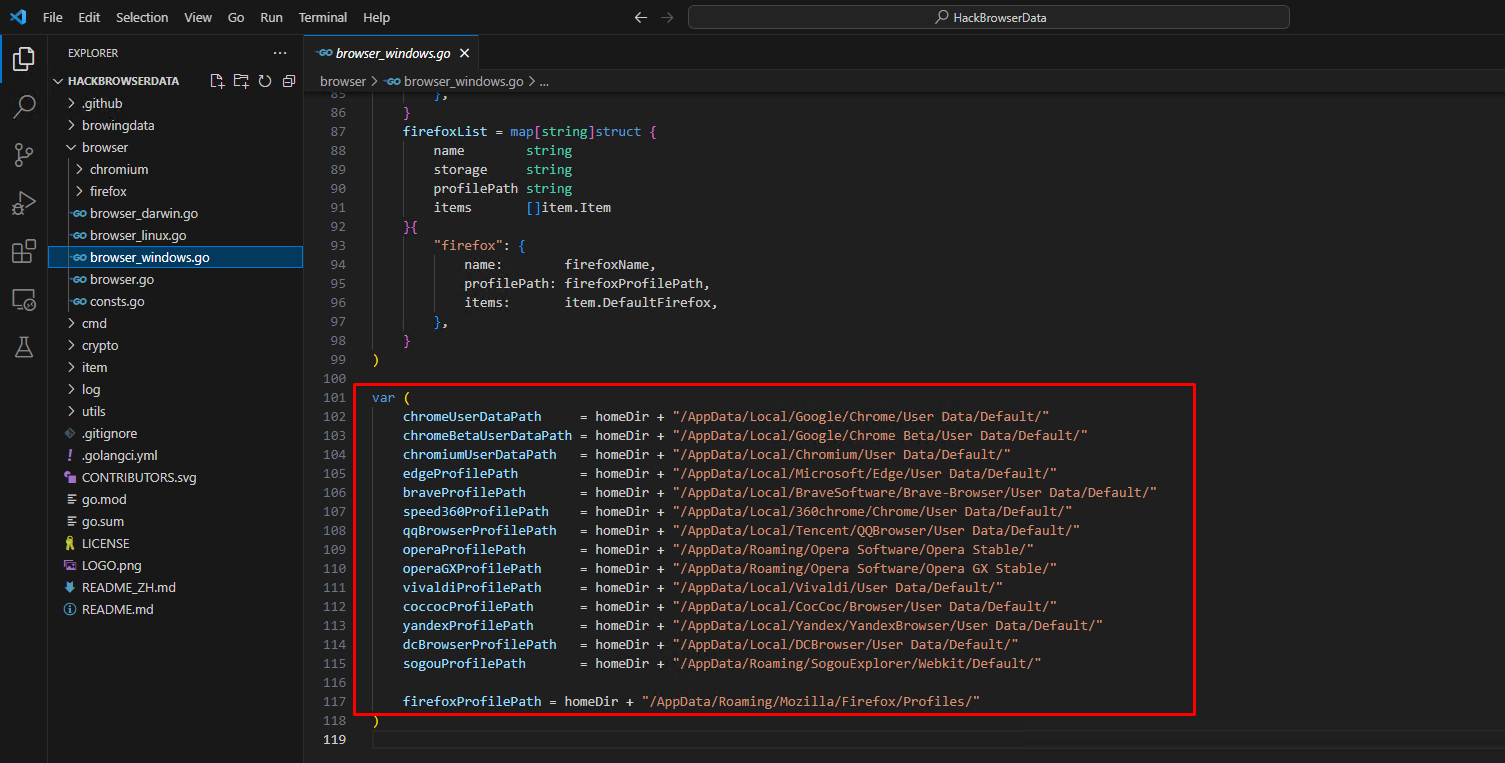
Task: Open the Source Control view
Action: point(23,154)
